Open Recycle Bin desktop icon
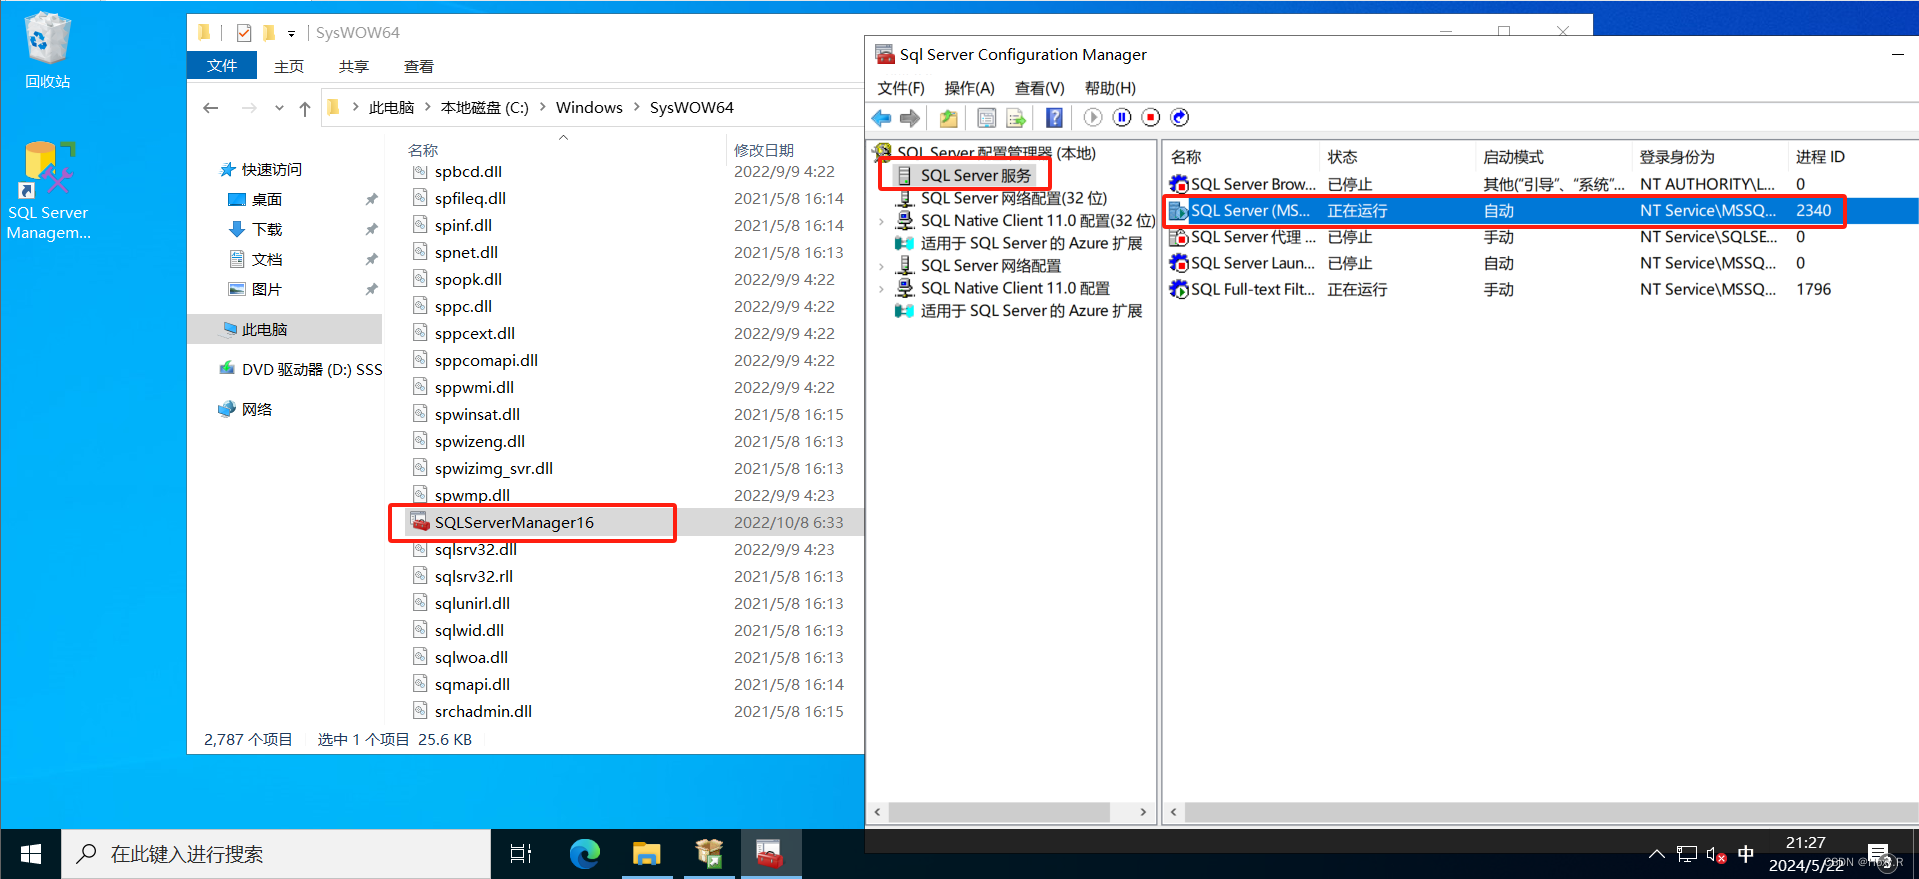The image size is (1919, 879). (47, 50)
